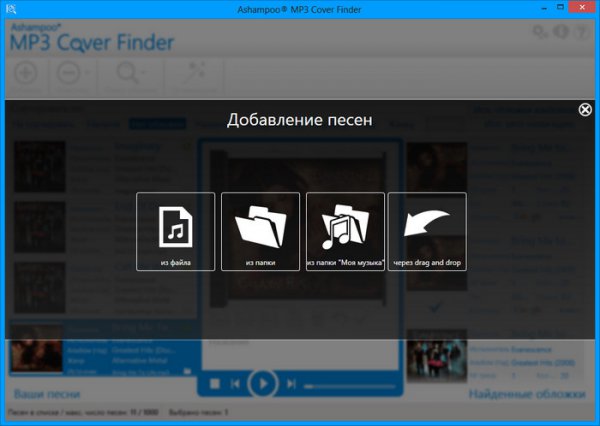Click the magic wand toolbar icon
This screenshot has width=600, height=426.
click(x=194, y=73)
